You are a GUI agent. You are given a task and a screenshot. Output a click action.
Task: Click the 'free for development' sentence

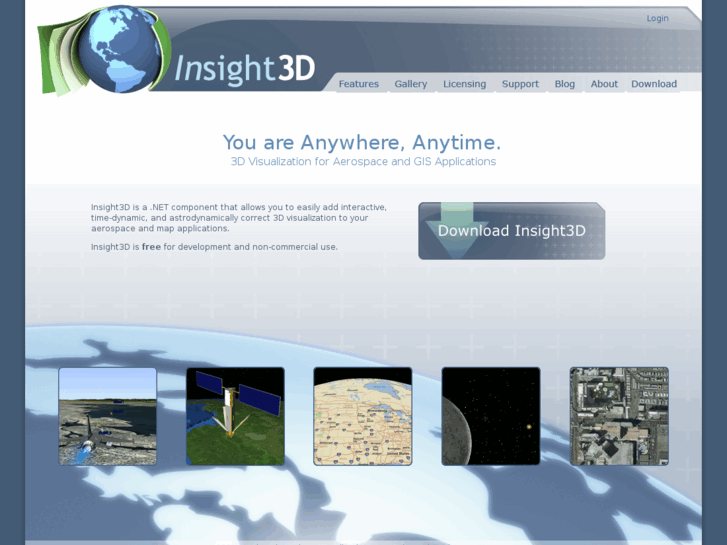pyautogui.click(x=214, y=247)
